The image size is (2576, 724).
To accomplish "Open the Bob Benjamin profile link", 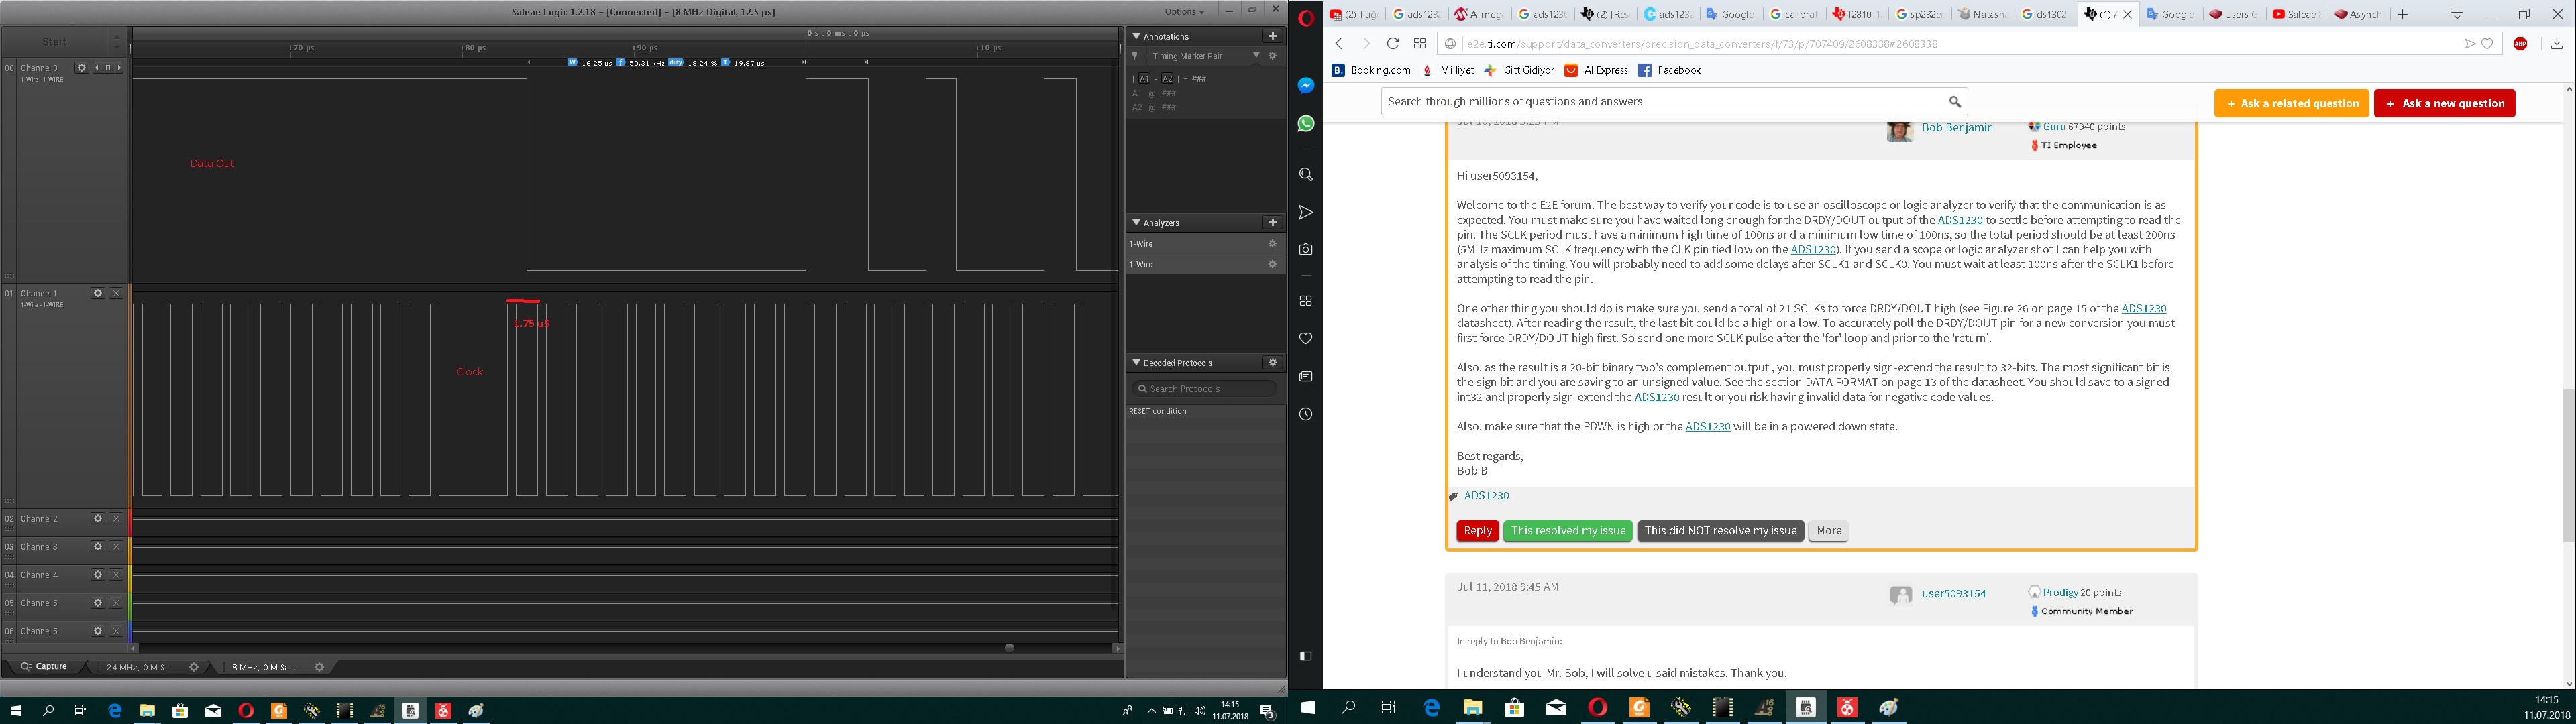I will pos(1956,128).
